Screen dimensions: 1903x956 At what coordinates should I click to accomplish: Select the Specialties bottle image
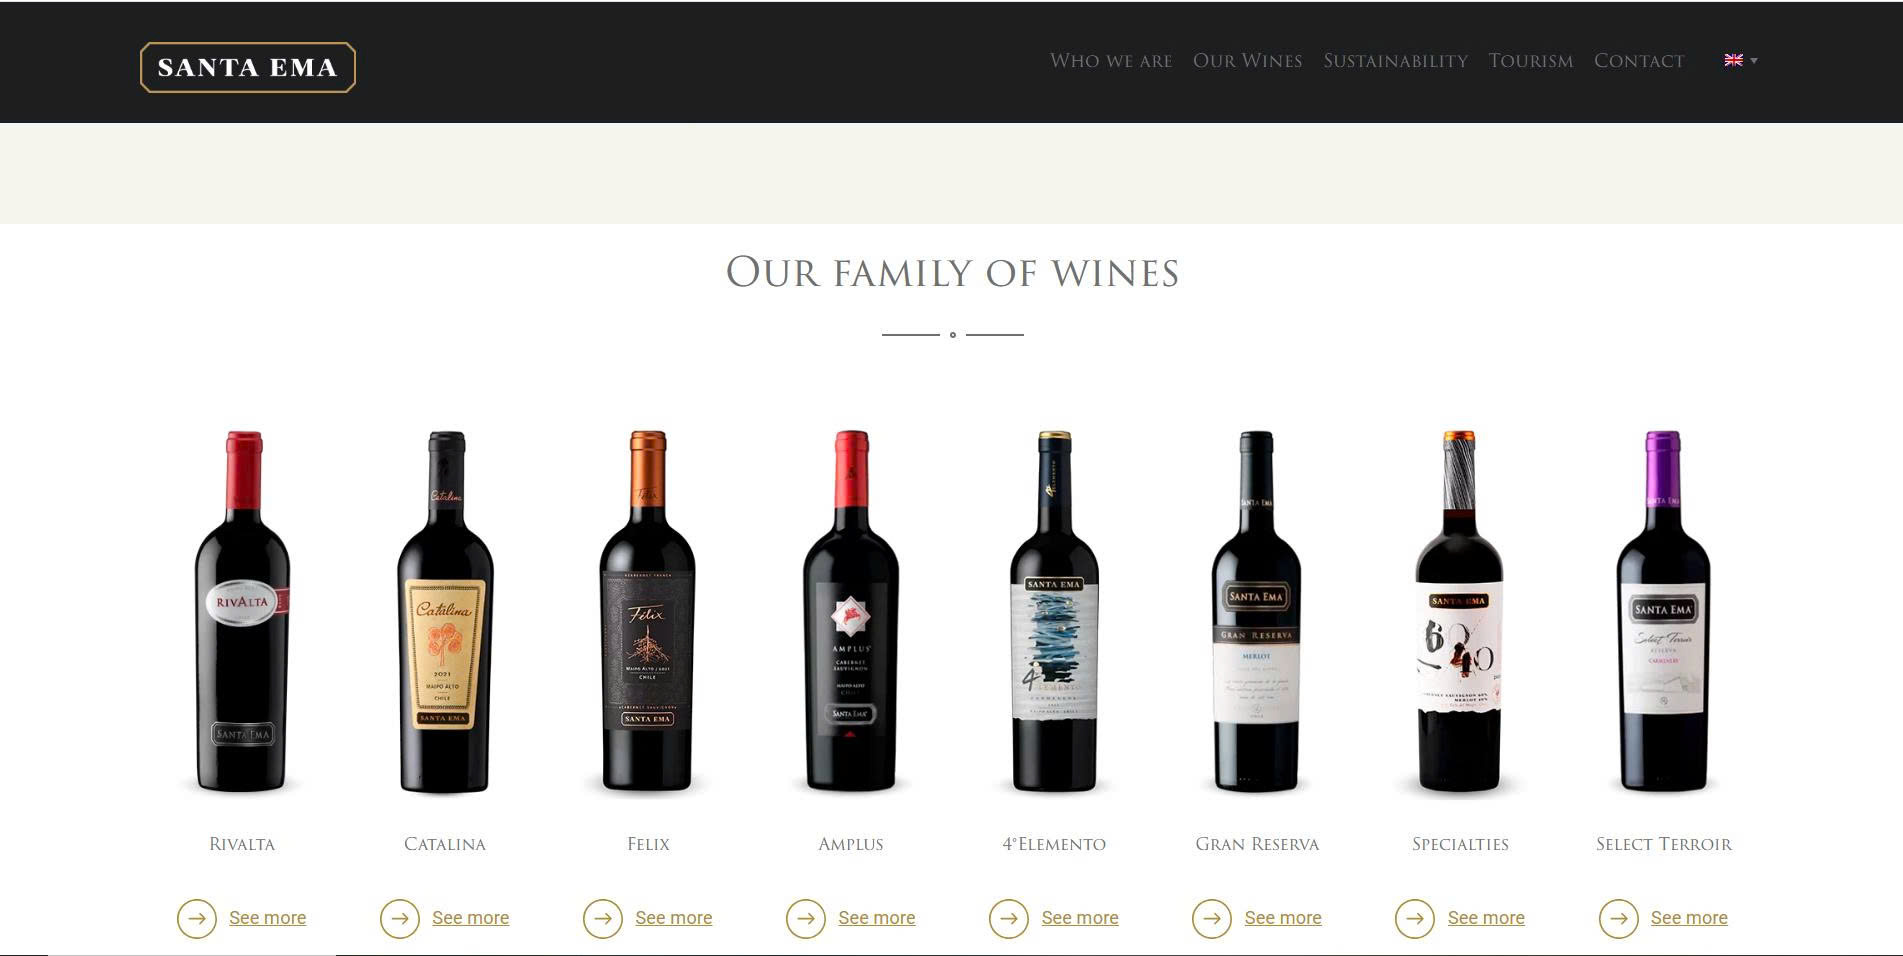pos(1460,612)
